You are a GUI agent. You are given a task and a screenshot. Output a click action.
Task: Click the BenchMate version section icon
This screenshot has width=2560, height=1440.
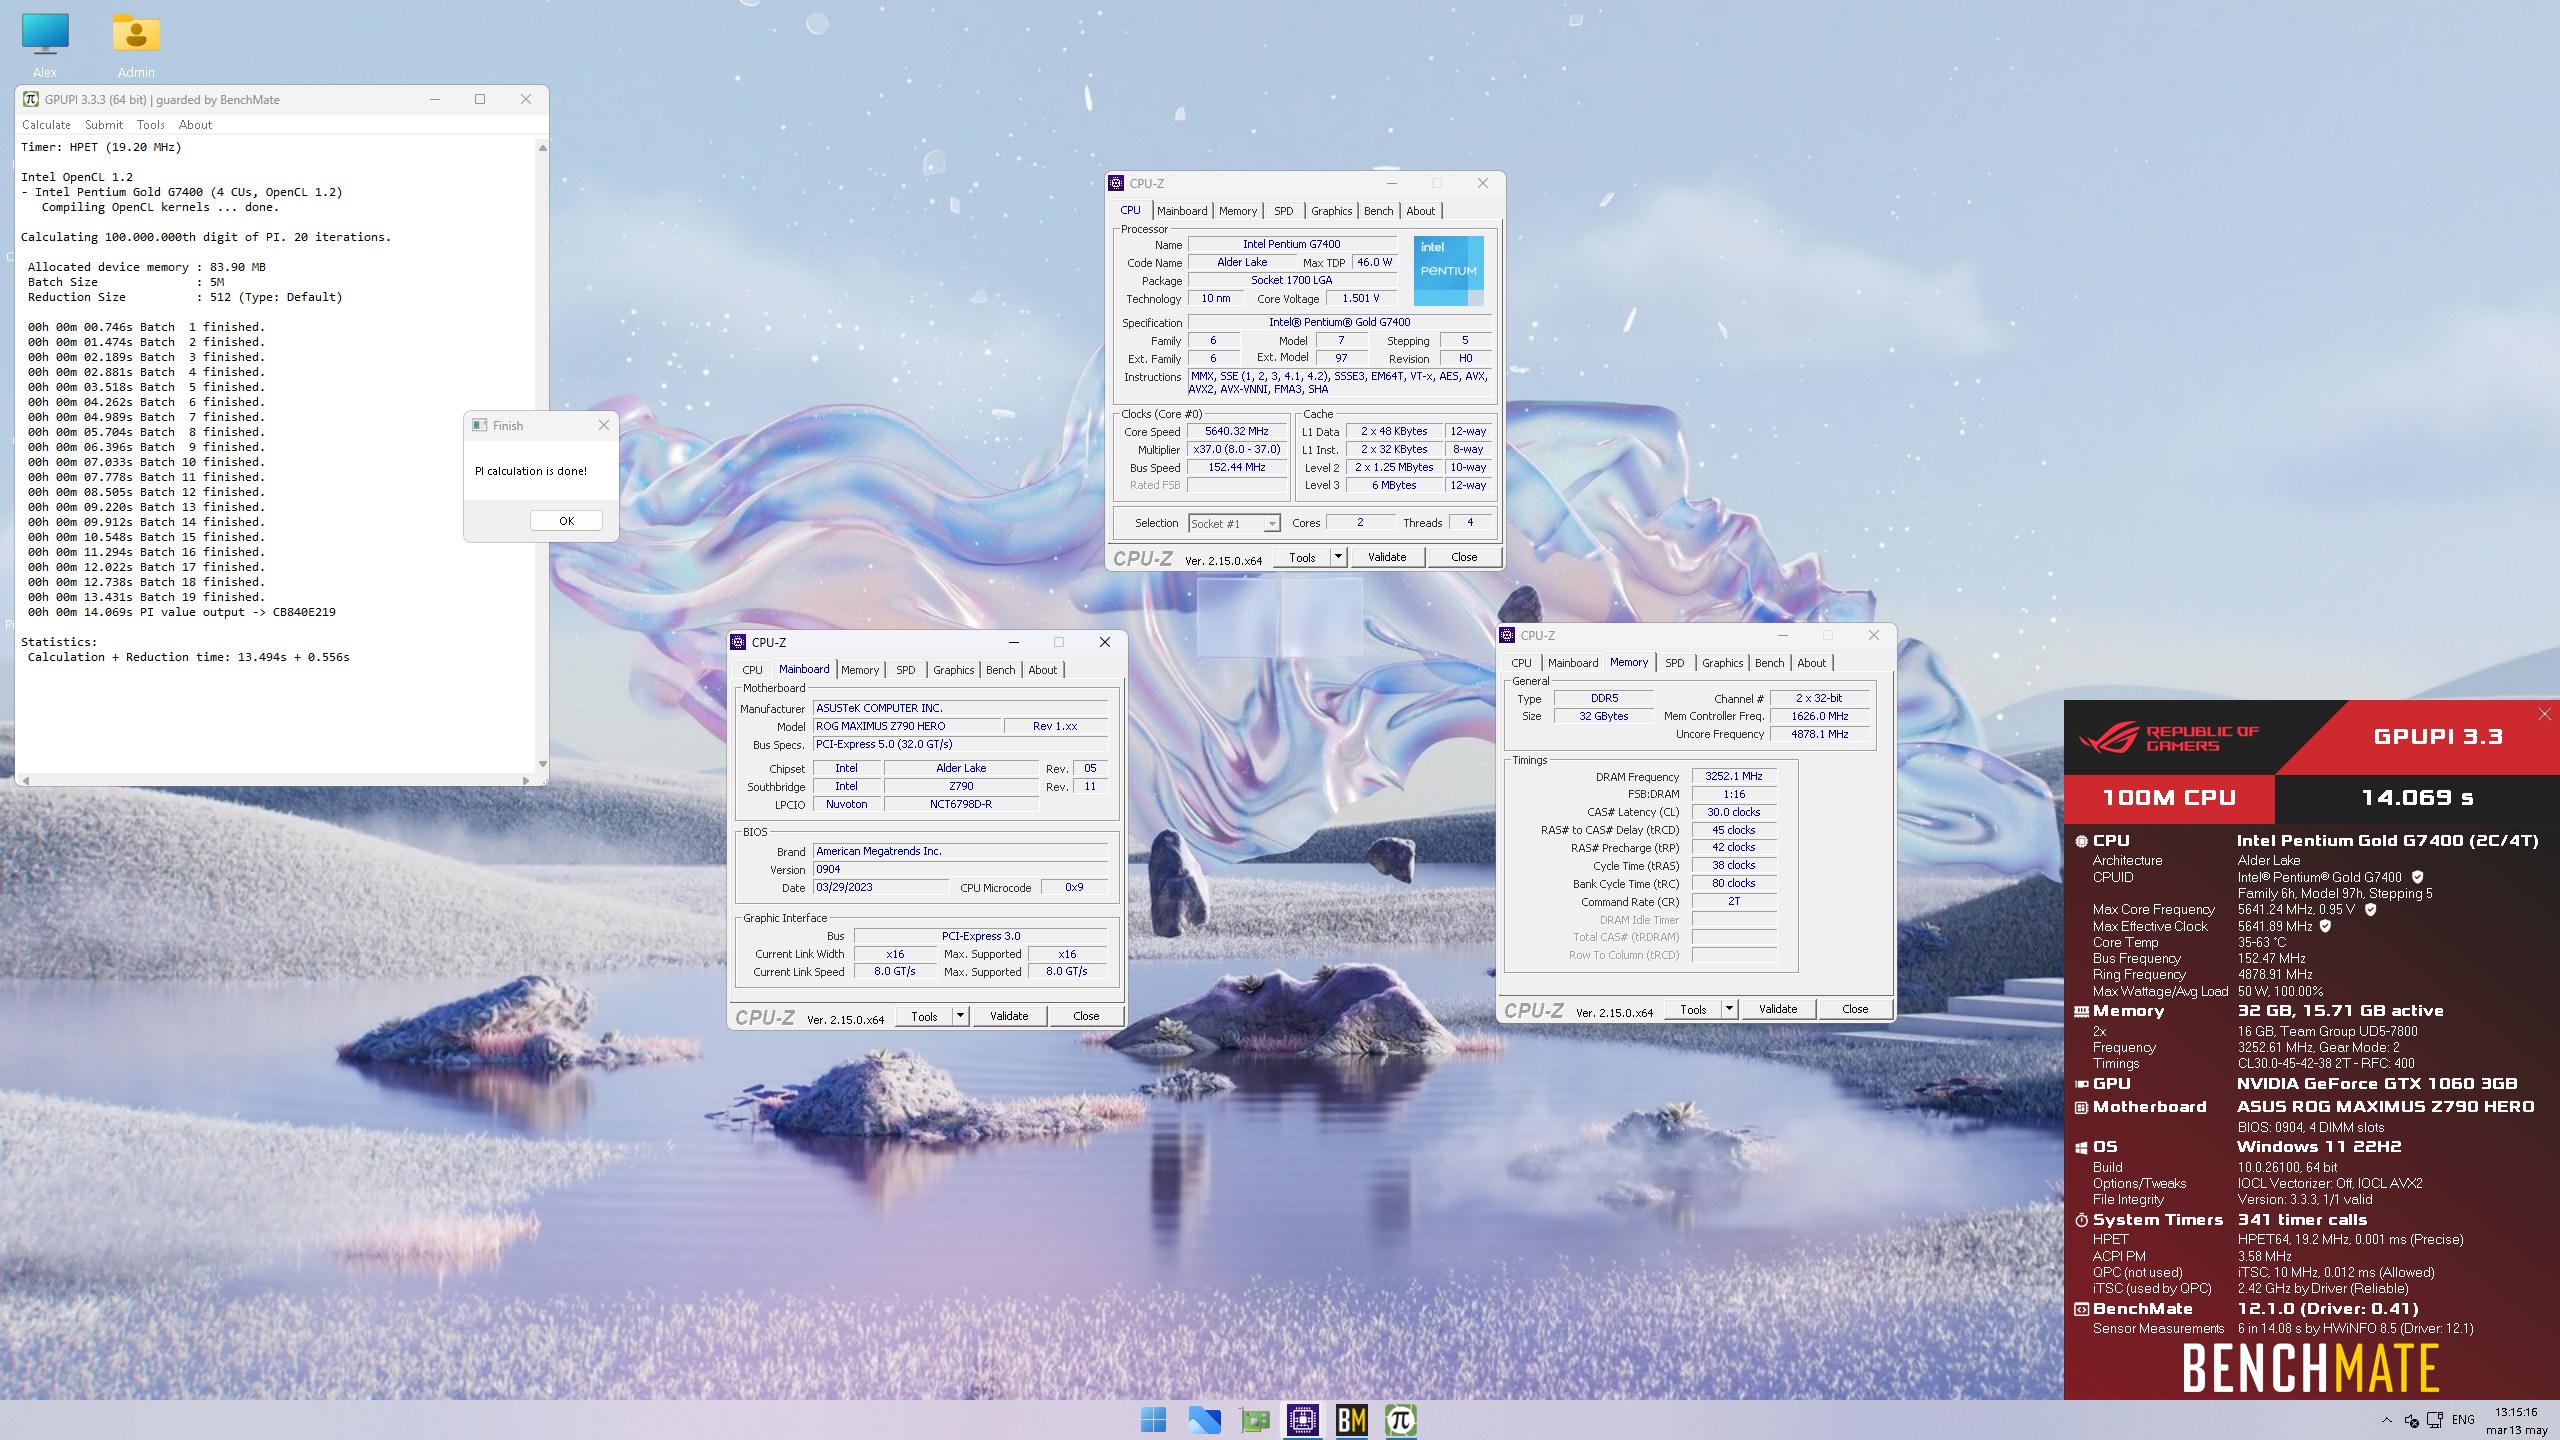pyautogui.click(x=2081, y=1309)
